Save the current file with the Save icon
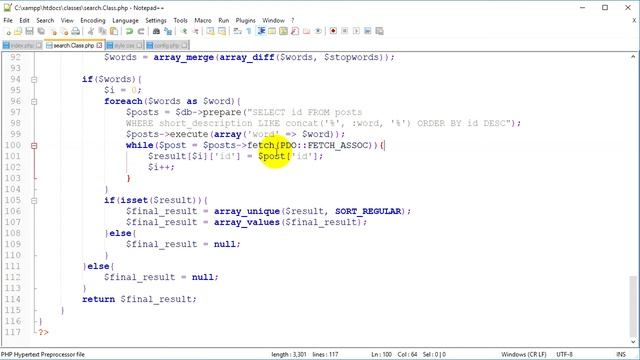Image resolution: width=640 pixels, height=360 pixels. pos(29,31)
